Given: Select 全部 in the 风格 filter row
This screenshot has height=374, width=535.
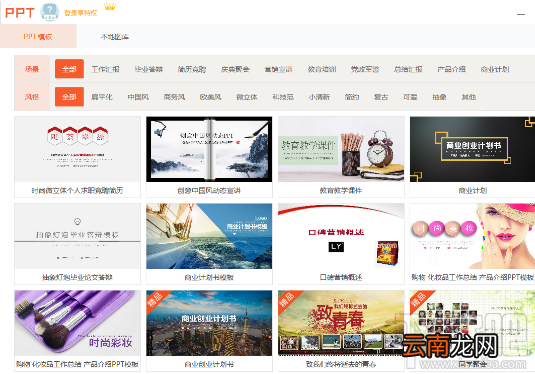Looking at the screenshot, I should click(69, 97).
